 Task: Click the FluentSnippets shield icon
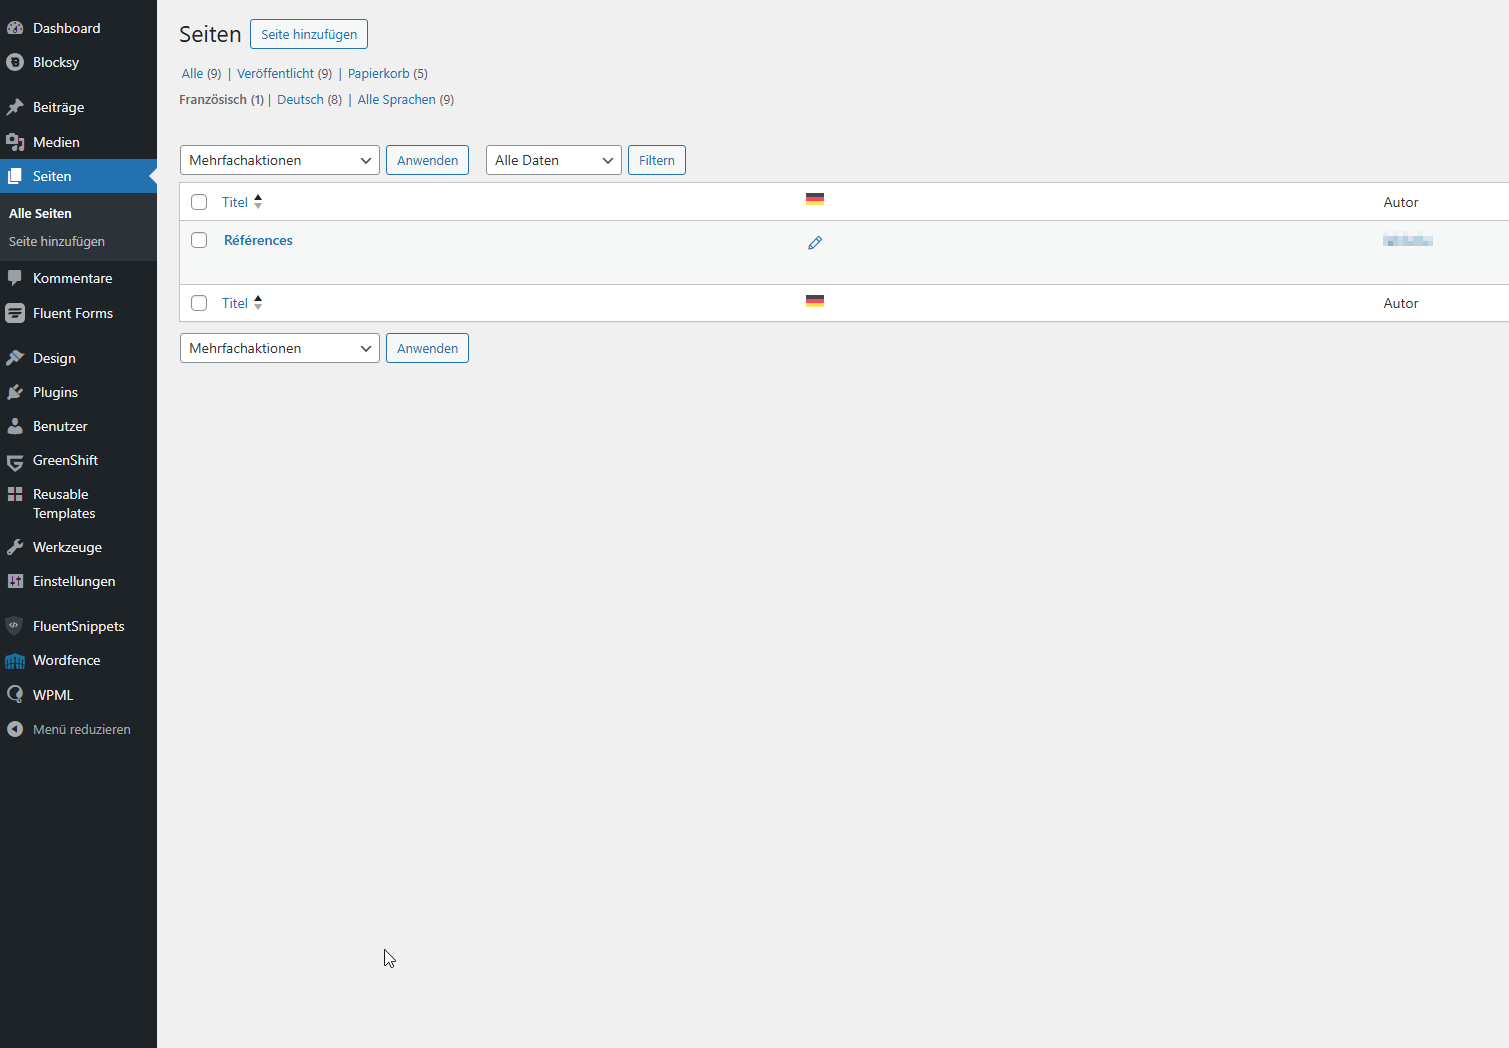15,626
